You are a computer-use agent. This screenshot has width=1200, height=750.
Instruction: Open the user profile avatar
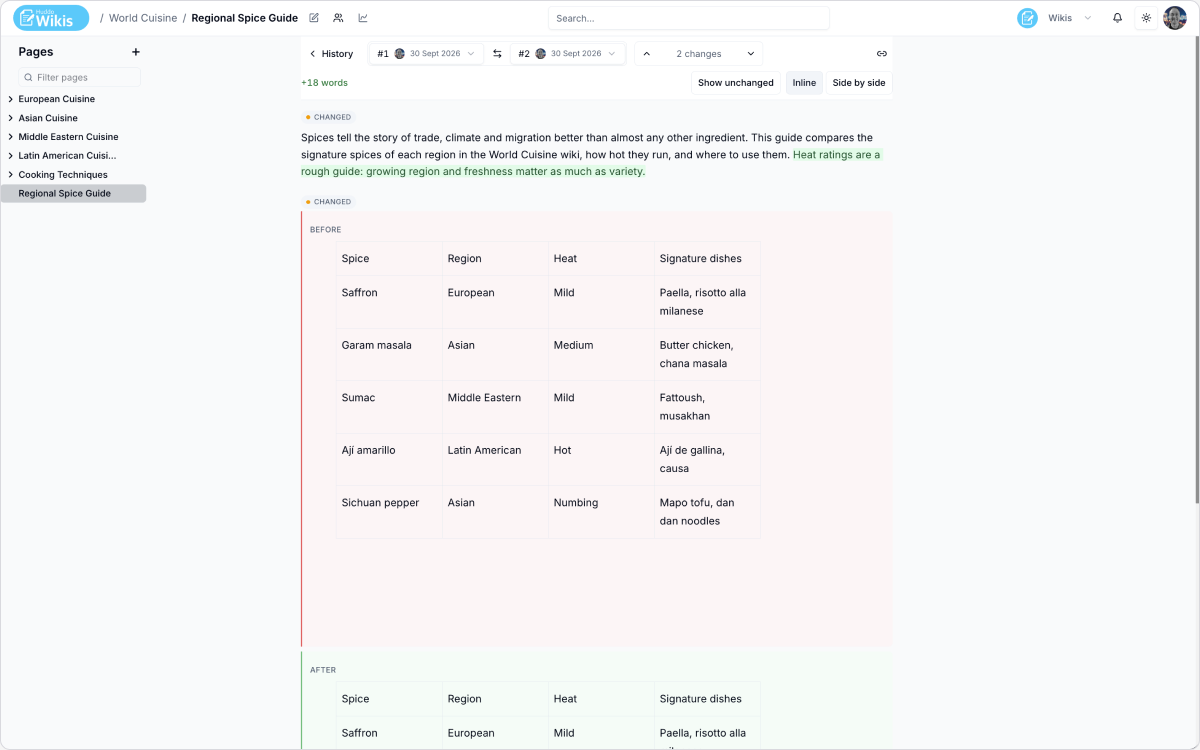[1175, 18]
